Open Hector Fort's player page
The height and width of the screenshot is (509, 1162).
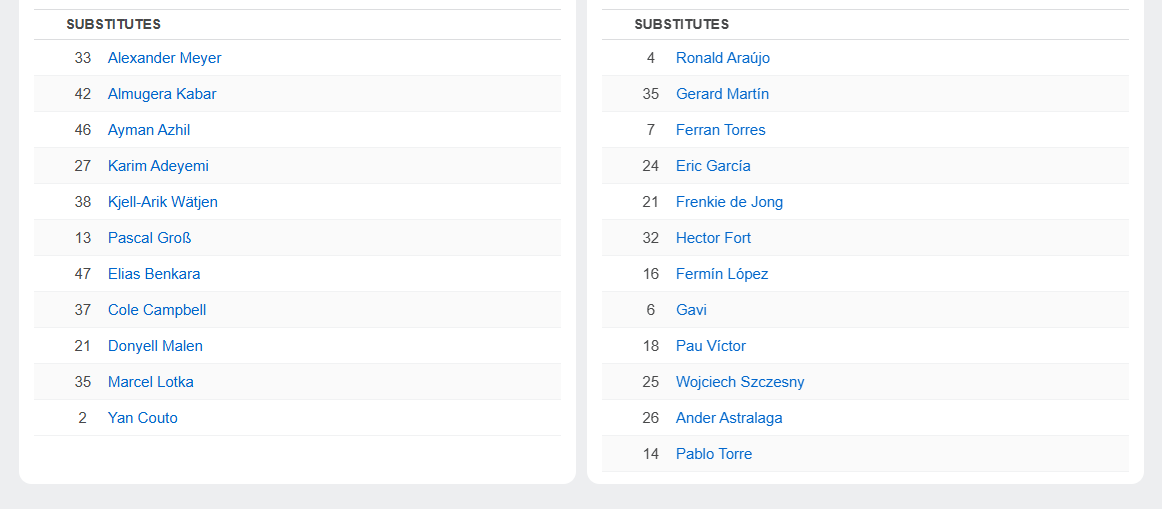coord(713,238)
